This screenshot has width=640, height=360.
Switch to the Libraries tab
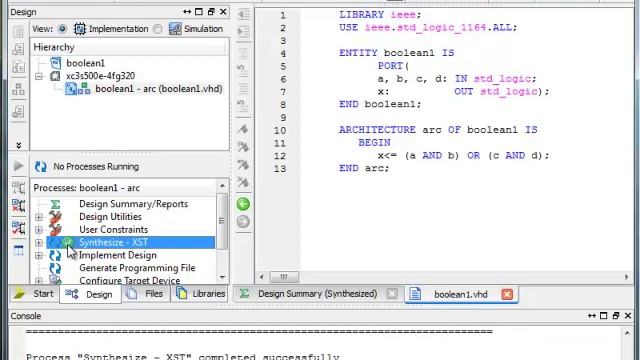click(200, 294)
